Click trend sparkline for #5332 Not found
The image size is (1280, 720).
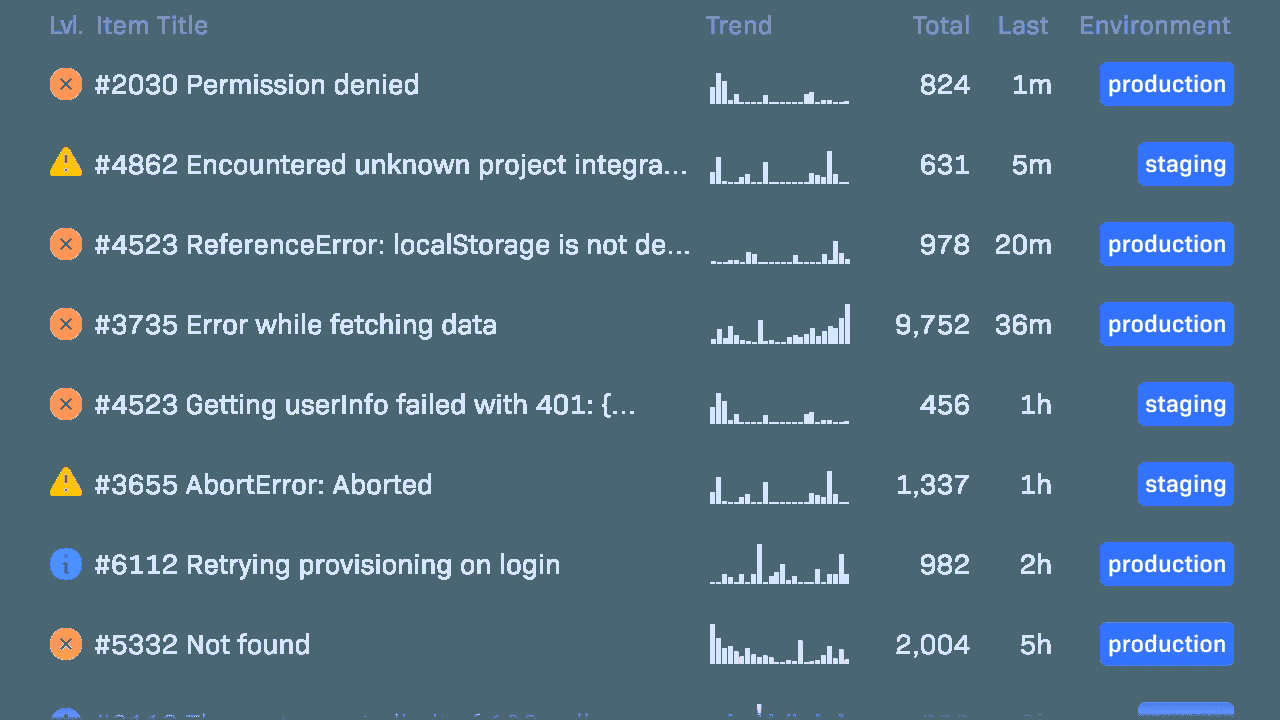[780, 645]
